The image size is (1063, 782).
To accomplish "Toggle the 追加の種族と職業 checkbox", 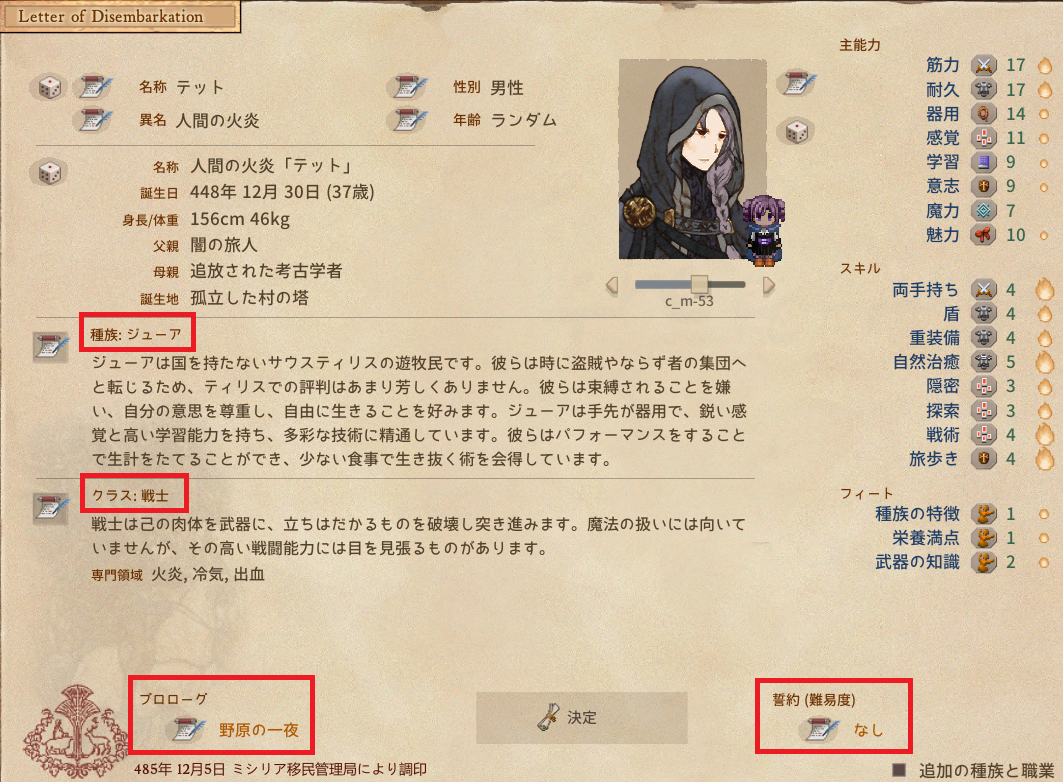I will point(899,770).
